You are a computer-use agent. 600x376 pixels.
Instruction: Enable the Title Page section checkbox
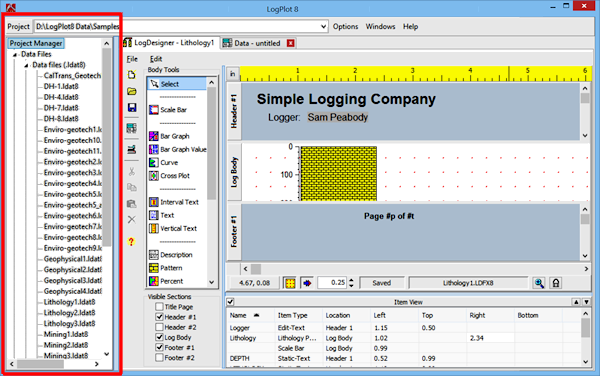[160, 306]
